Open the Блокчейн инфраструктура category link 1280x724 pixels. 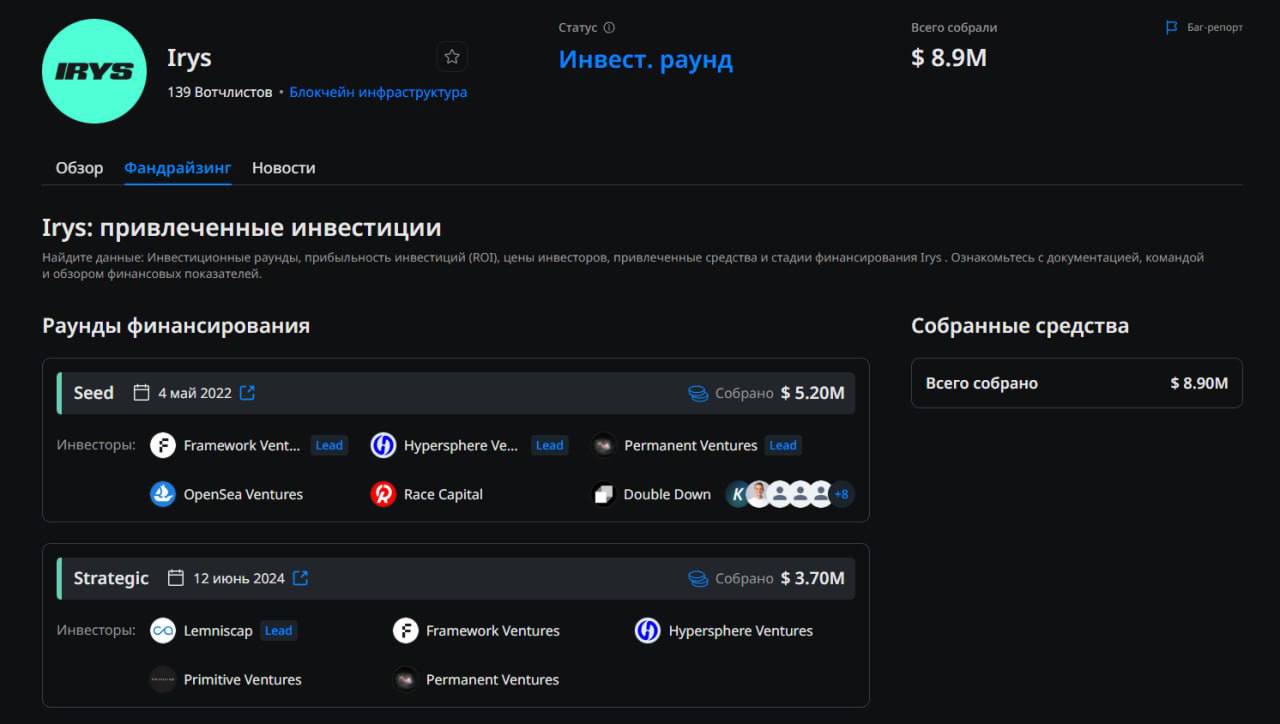(378, 92)
